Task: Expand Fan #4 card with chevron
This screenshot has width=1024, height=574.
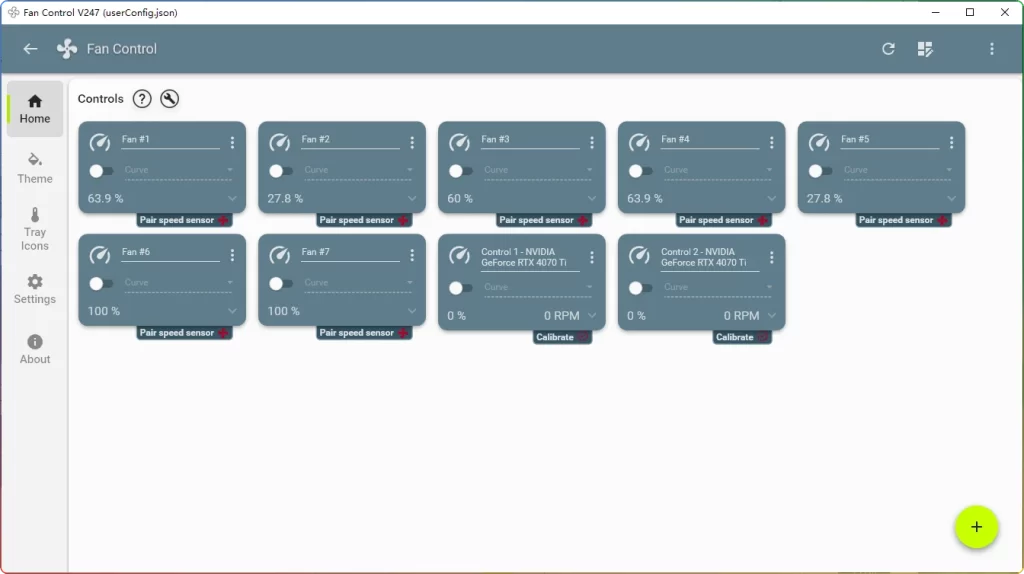Action: tap(772, 199)
